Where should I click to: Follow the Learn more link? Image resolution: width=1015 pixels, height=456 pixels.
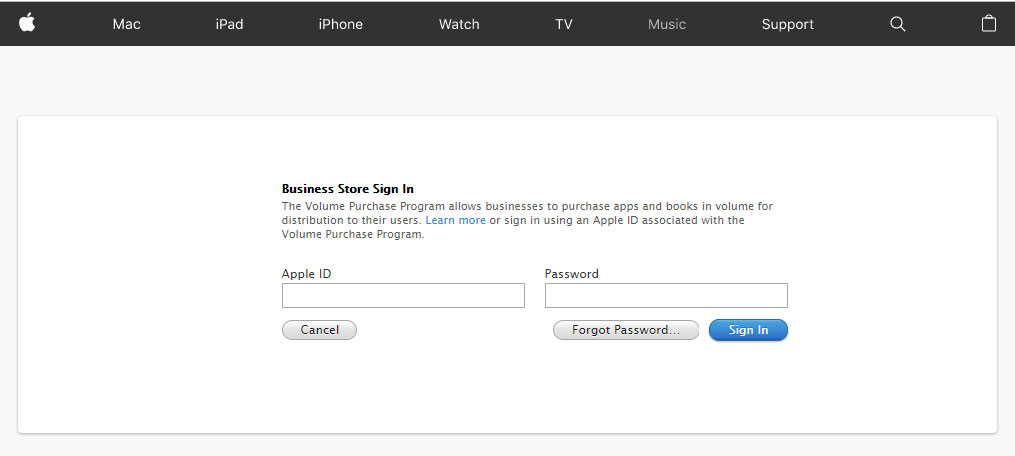(x=455, y=220)
